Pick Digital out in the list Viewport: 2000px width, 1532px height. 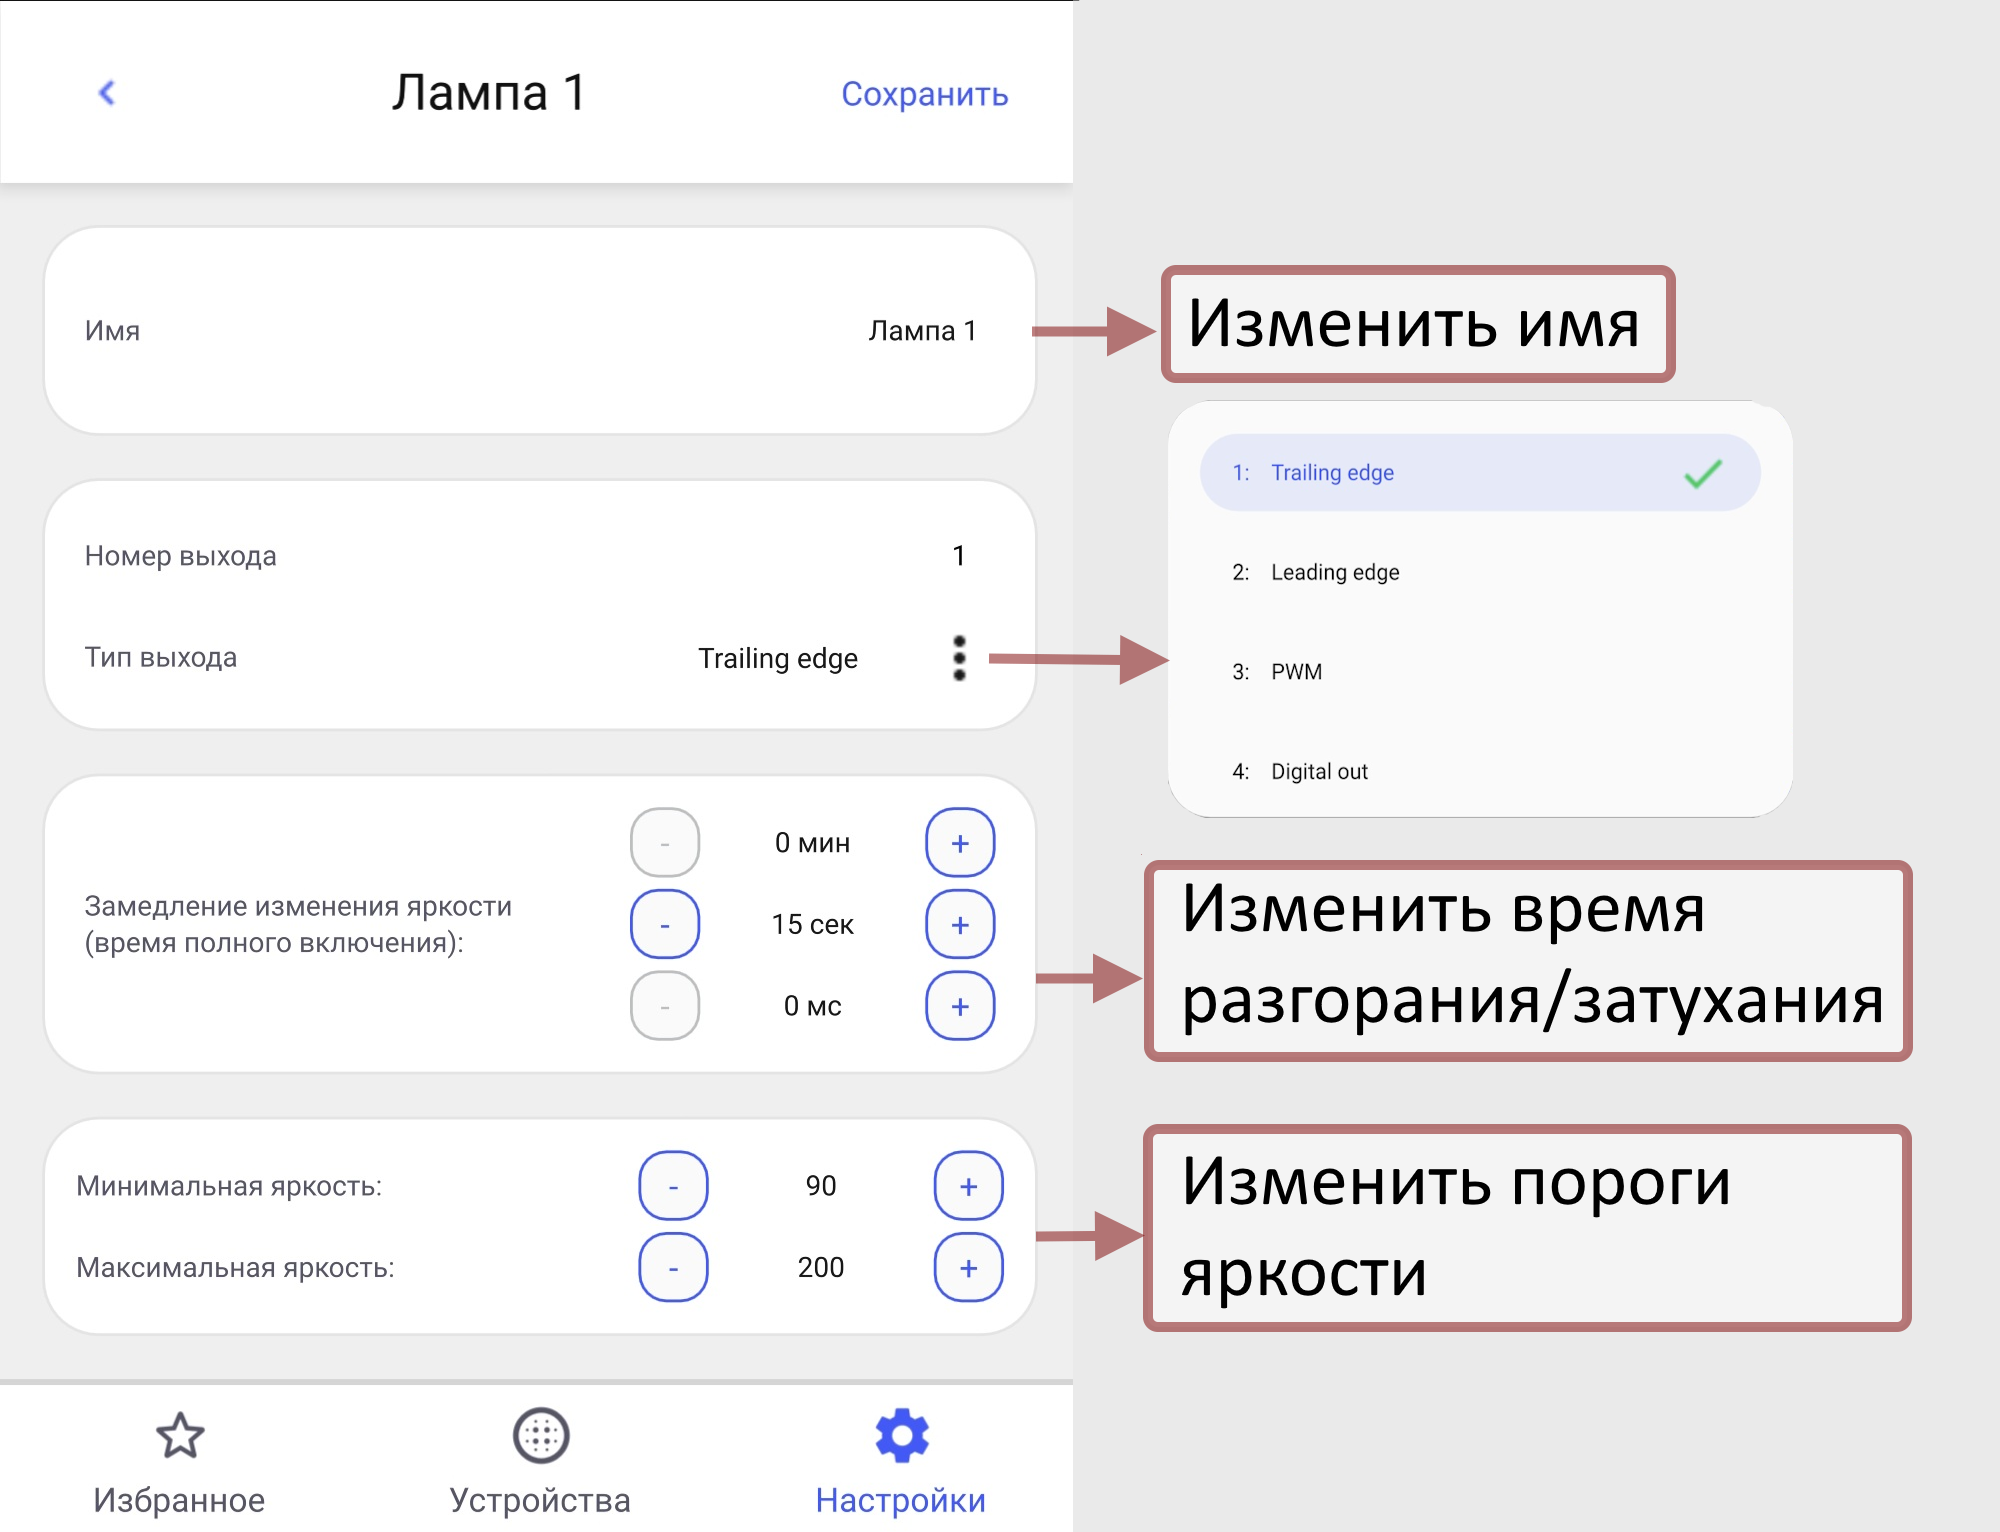tap(1318, 771)
